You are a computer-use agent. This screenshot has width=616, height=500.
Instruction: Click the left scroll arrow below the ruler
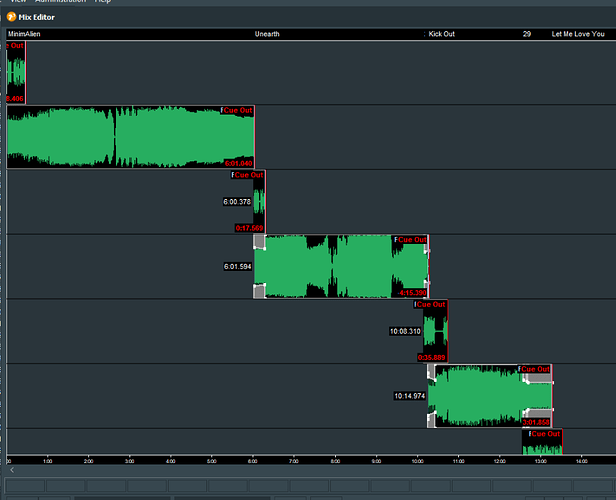click(x=12, y=470)
